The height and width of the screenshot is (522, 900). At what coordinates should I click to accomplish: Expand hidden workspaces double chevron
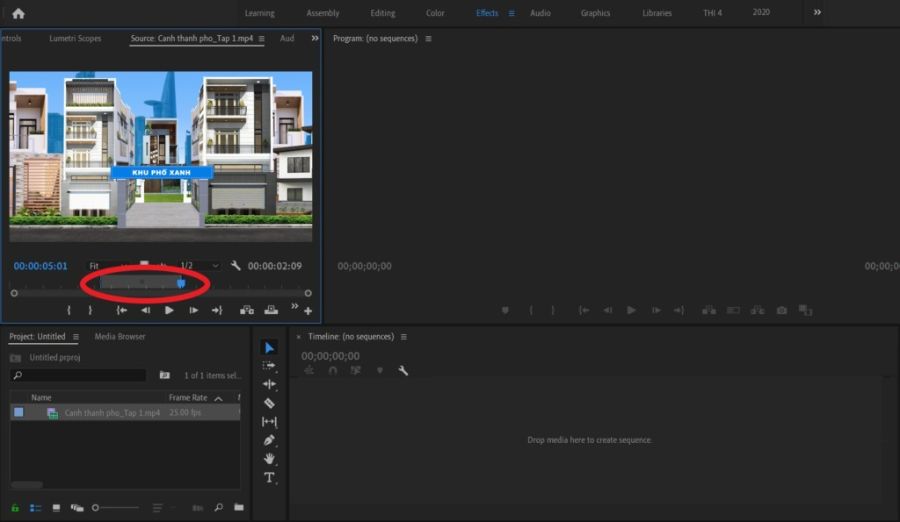tap(817, 12)
